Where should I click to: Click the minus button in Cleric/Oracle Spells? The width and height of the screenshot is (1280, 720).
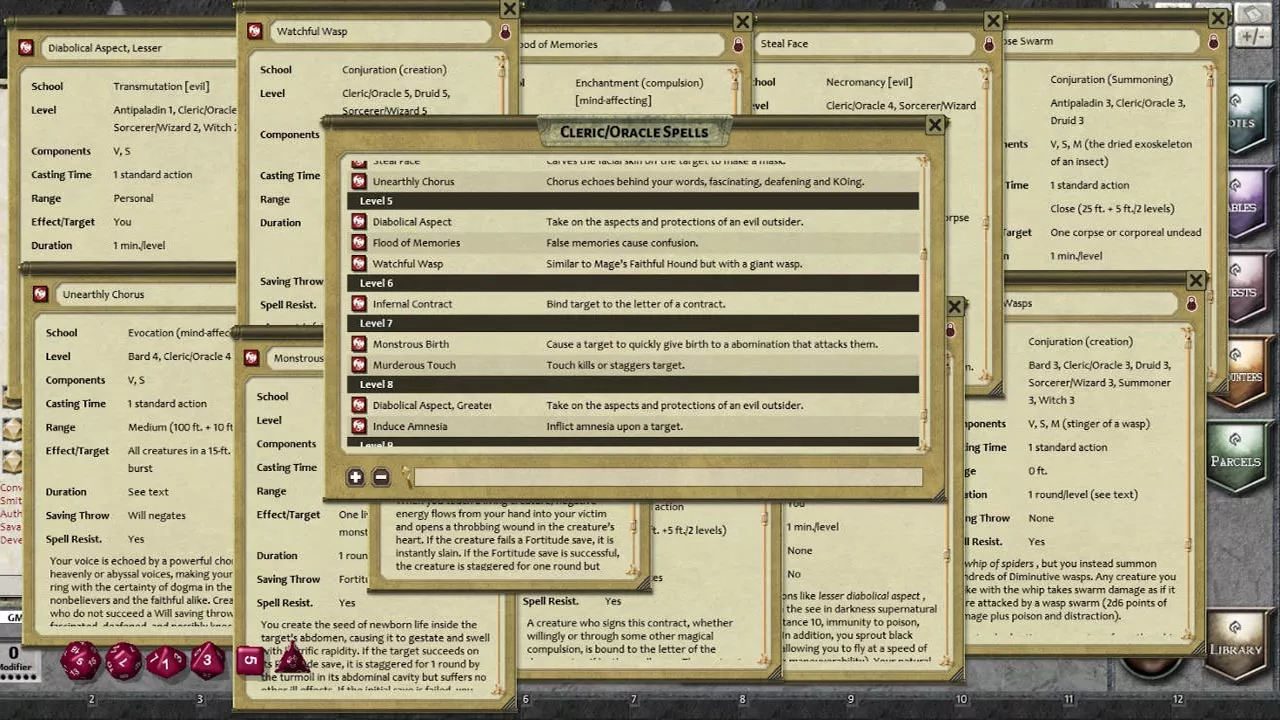point(380,478)
